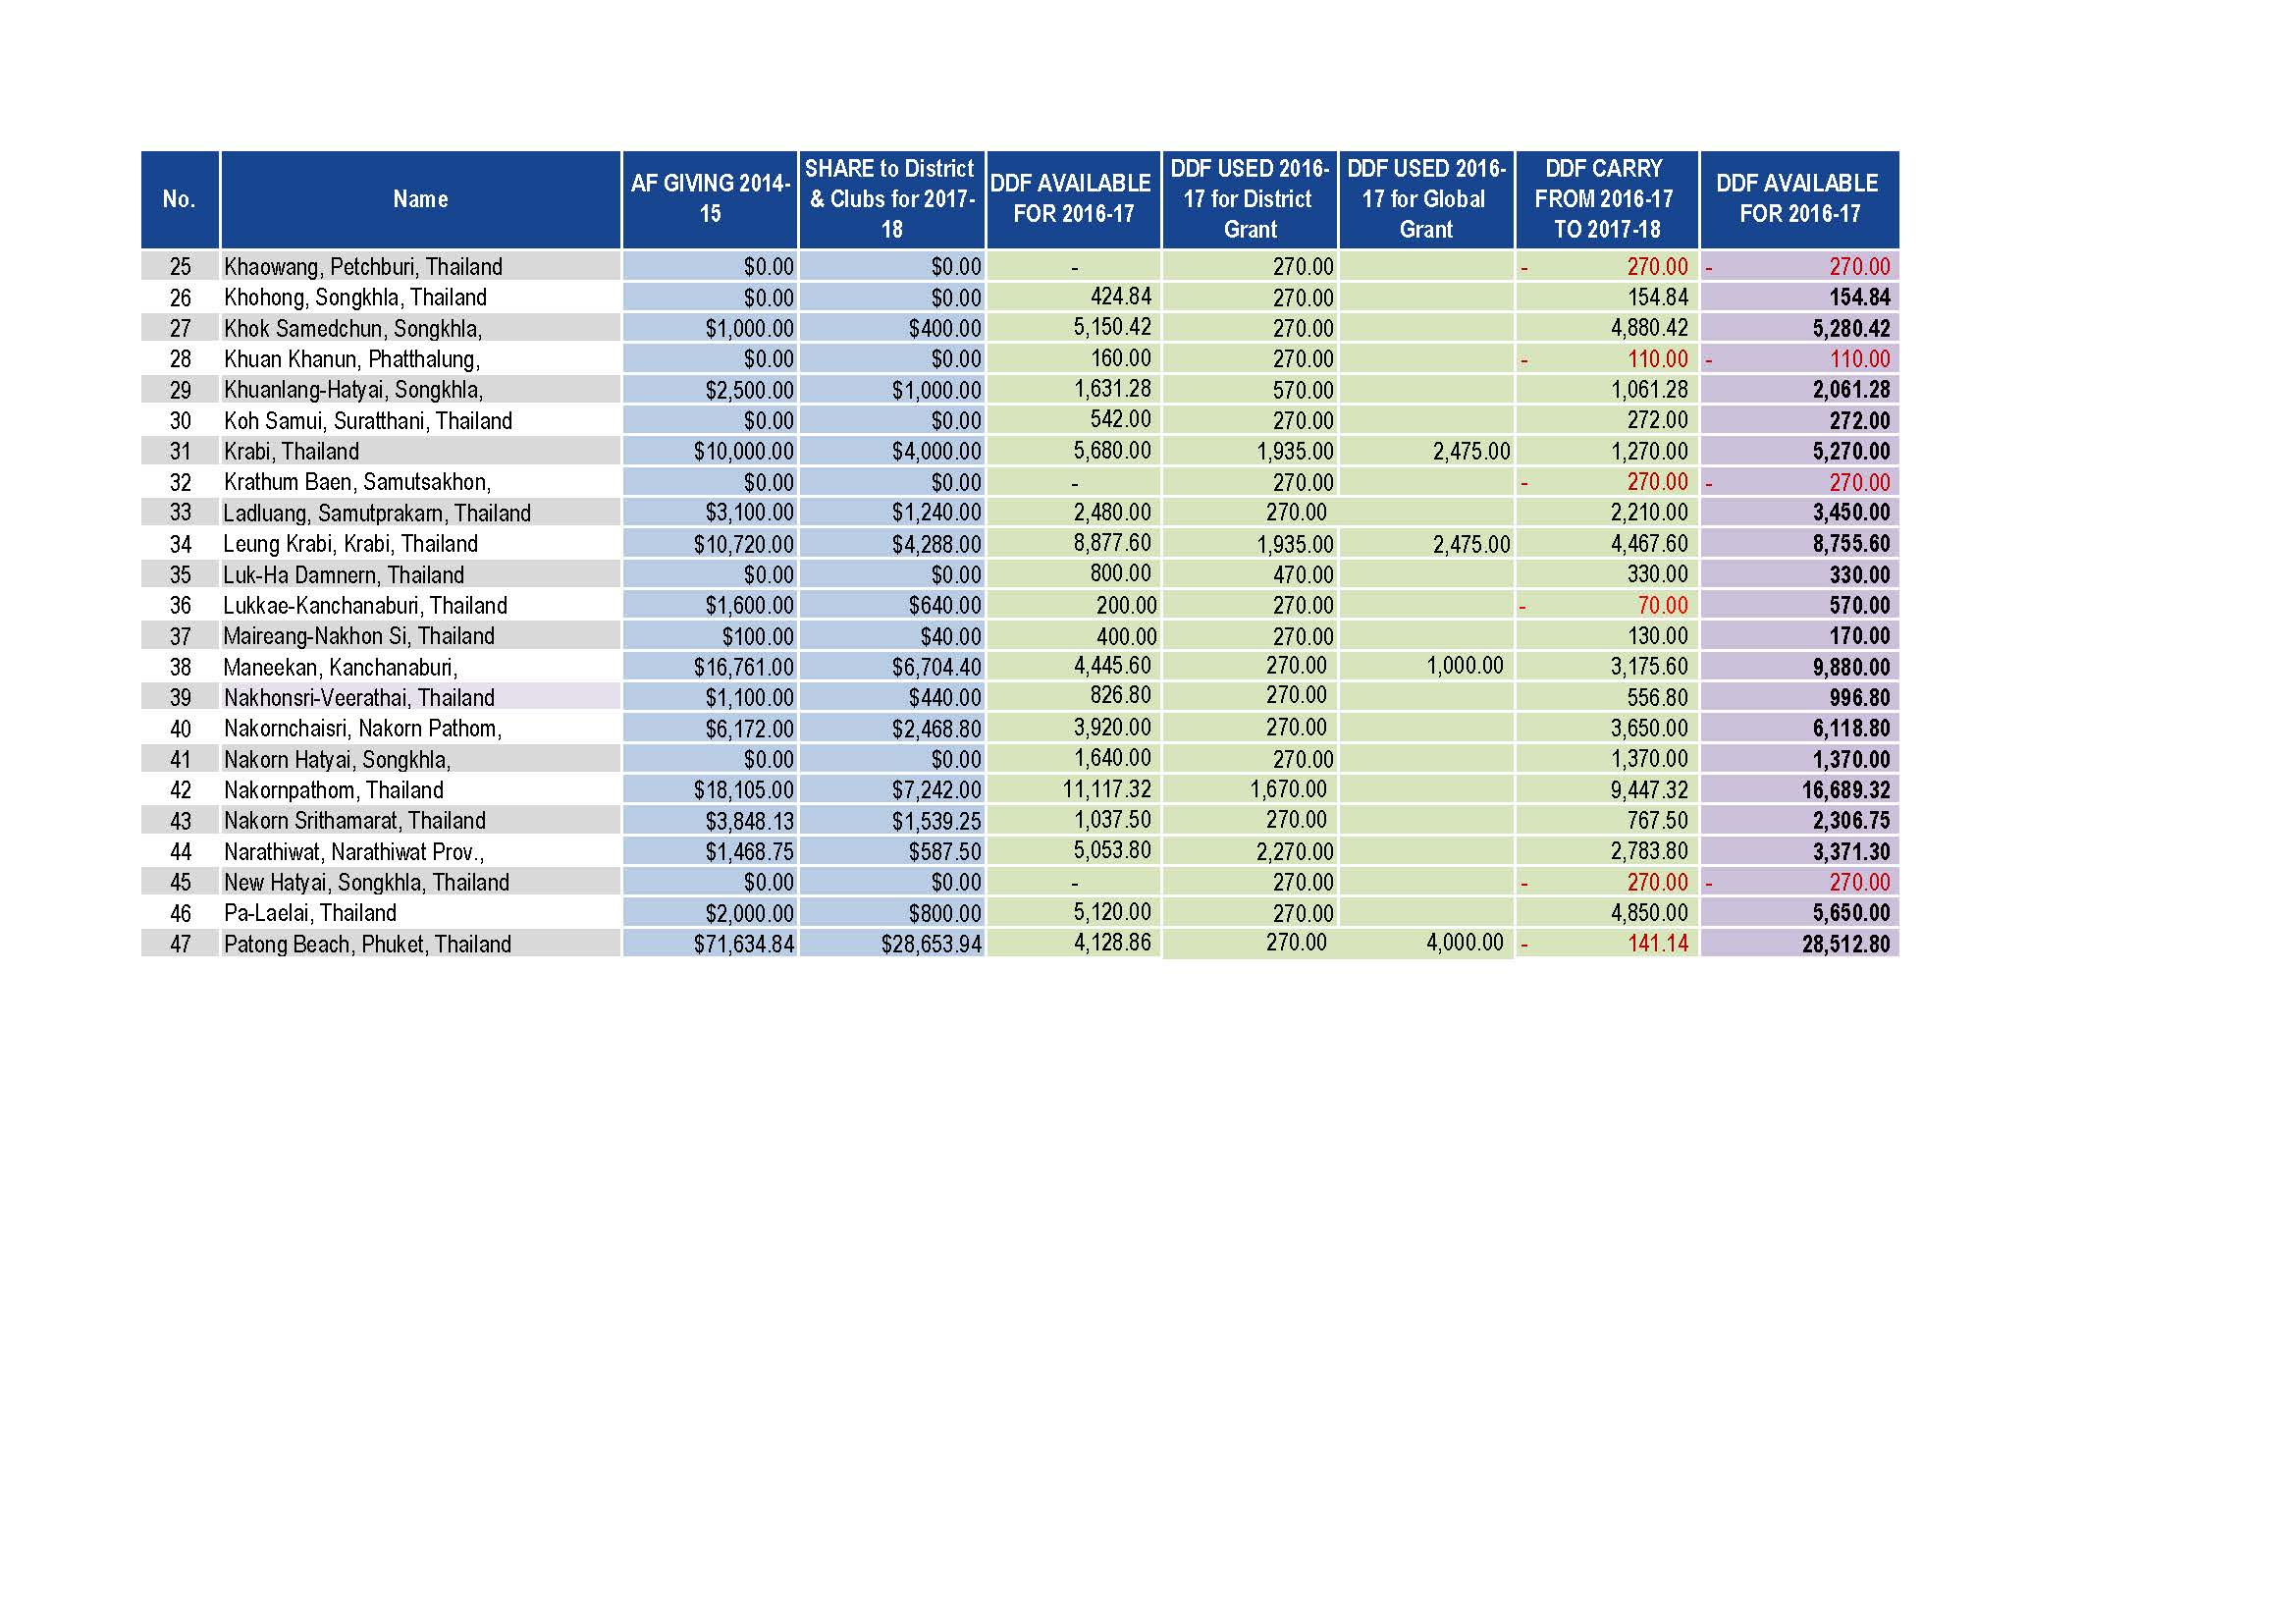Click Luk-Ha Damnern's District Grant value "470.00"

(1303, 575)
